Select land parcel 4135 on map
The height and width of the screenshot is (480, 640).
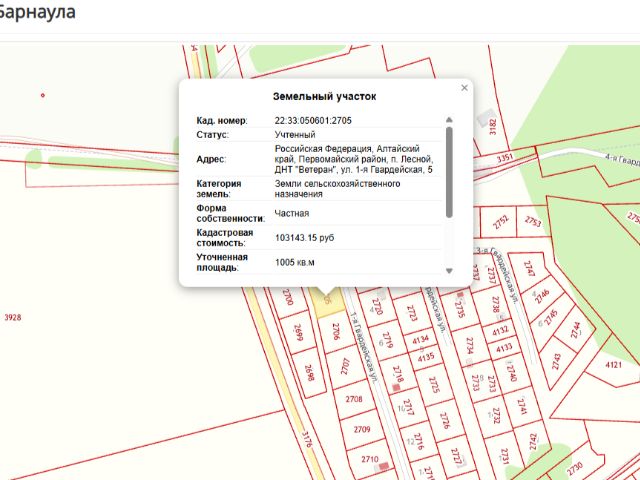point(426,357)
